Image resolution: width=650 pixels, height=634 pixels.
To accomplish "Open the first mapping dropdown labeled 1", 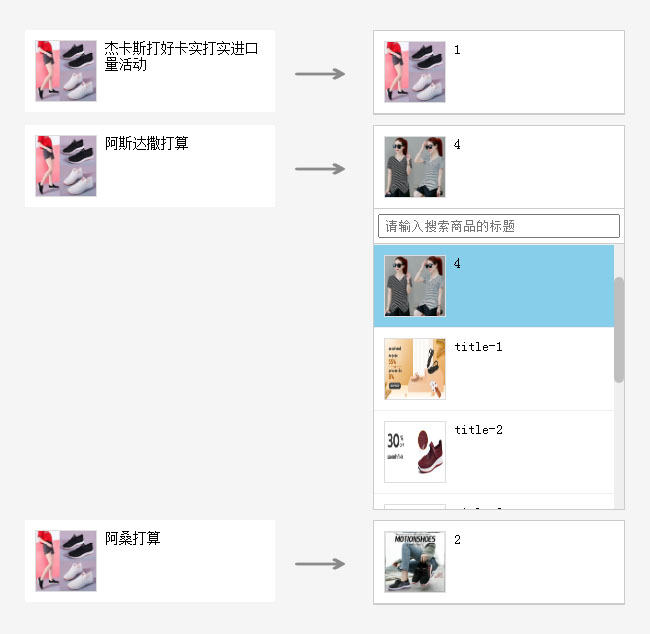I will pos(498,72).
